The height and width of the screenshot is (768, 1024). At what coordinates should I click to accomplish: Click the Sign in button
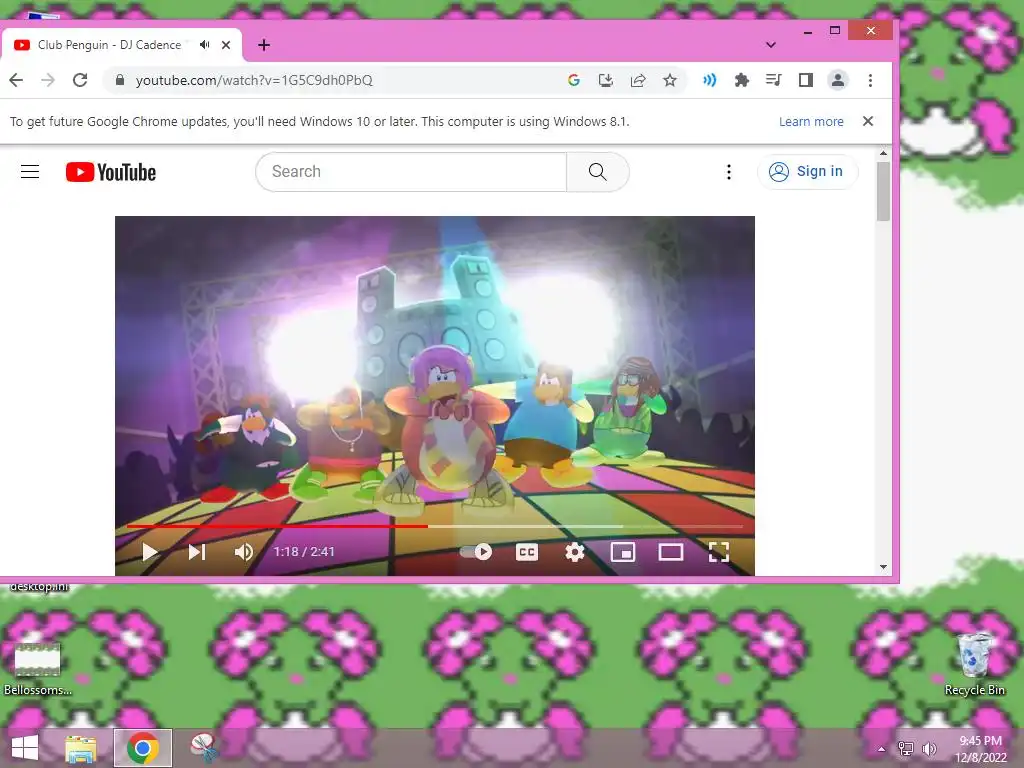(807, 172)
